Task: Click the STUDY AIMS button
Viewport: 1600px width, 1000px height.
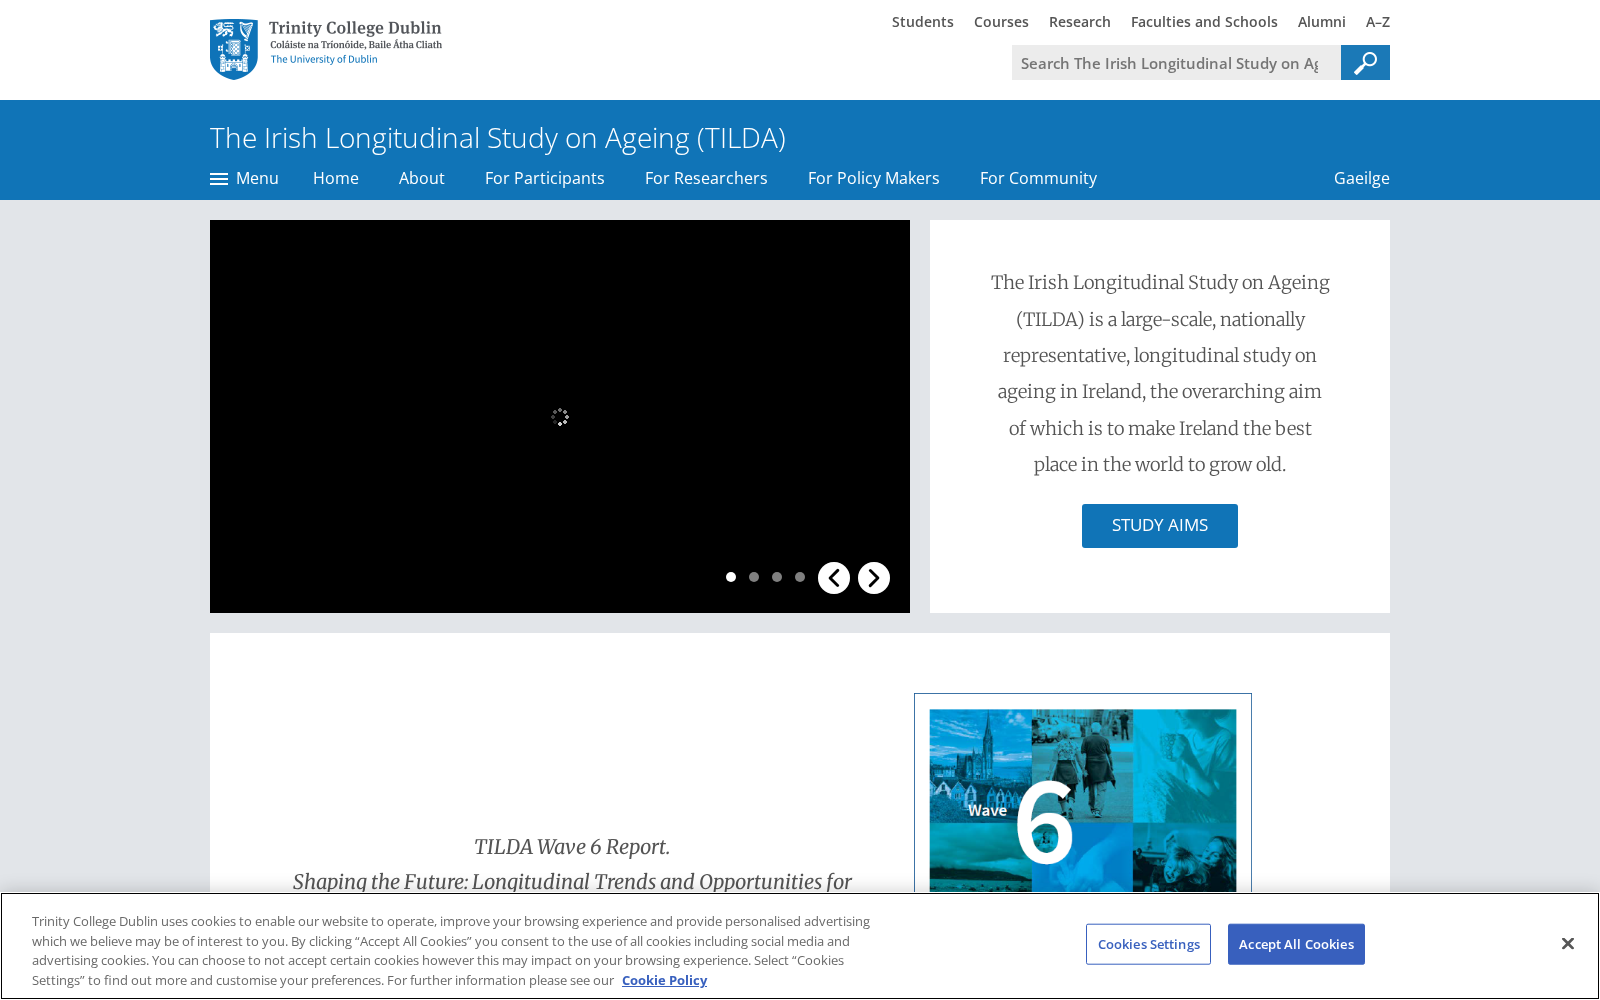Action: (1160, 526)
